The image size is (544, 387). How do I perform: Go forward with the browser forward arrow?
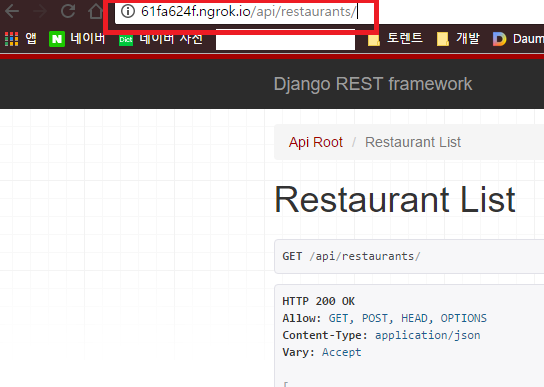[40, 11]
